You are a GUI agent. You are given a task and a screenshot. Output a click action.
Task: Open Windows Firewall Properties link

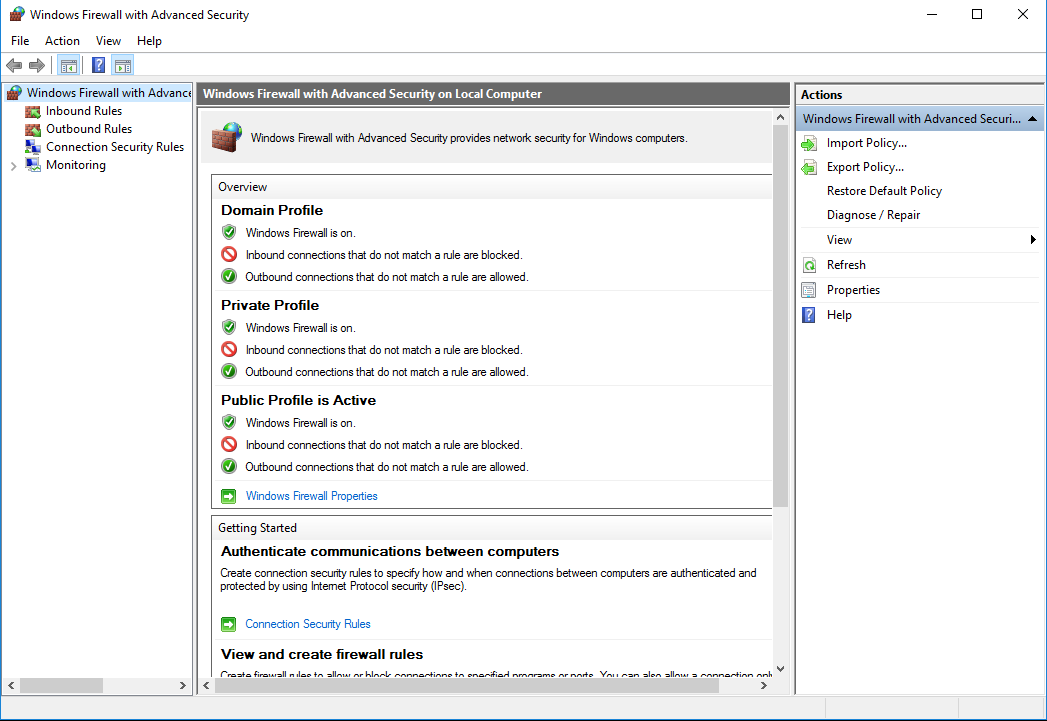point(311,495)
